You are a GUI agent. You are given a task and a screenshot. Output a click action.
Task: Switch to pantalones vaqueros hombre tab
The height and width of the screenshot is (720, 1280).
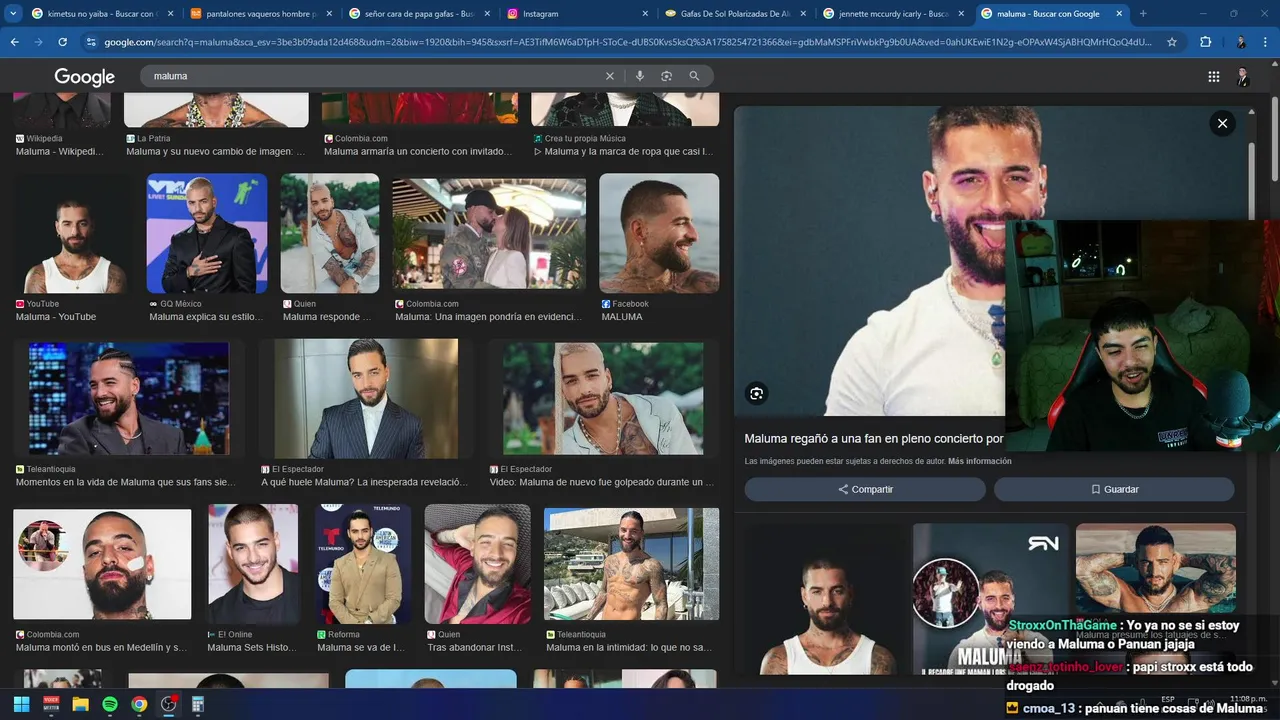tap(259, 14)
